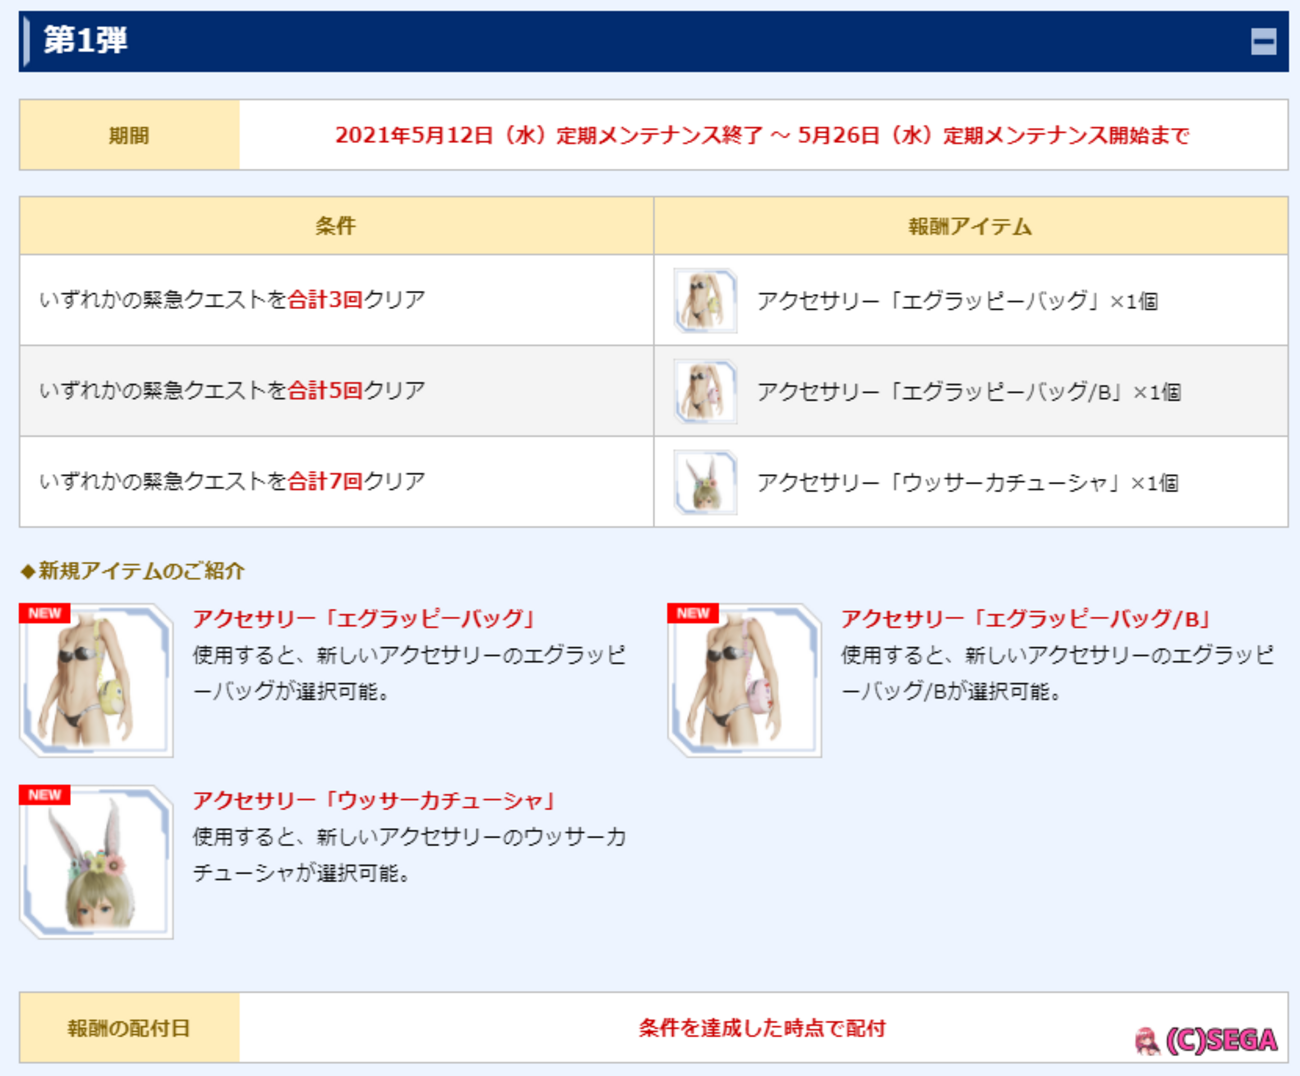1300x1076 pixels.
Task: Click the 第1弾 section header title
Action: [x=85, y=40]
